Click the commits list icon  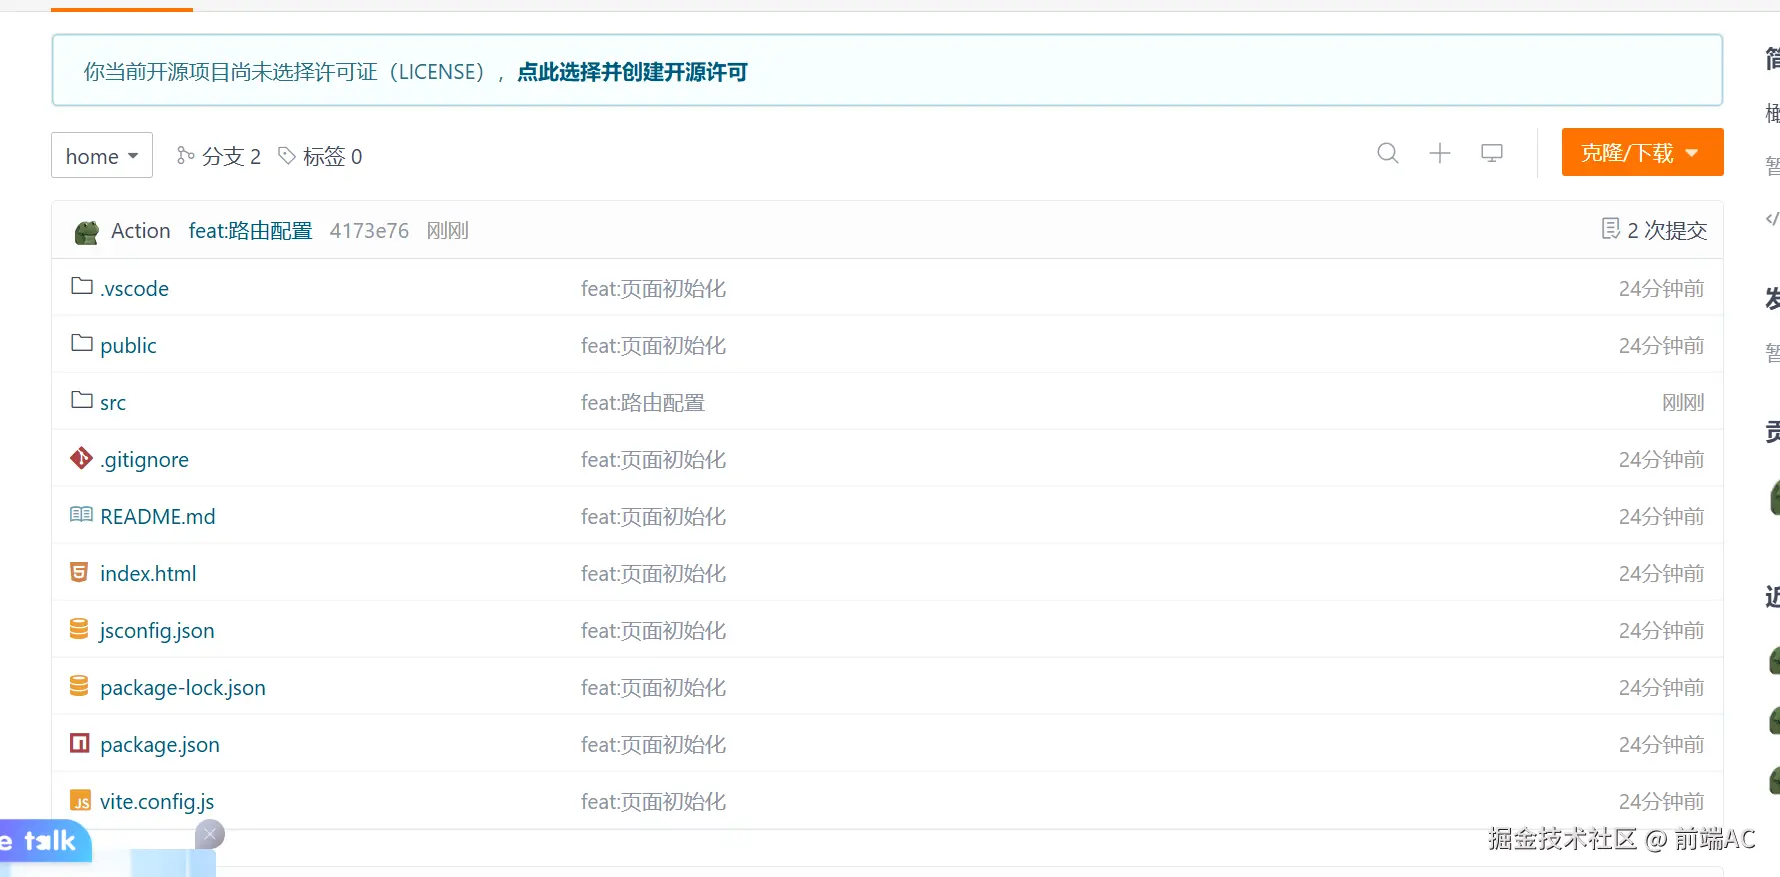pyautogui.click(x=1610, y=229)
